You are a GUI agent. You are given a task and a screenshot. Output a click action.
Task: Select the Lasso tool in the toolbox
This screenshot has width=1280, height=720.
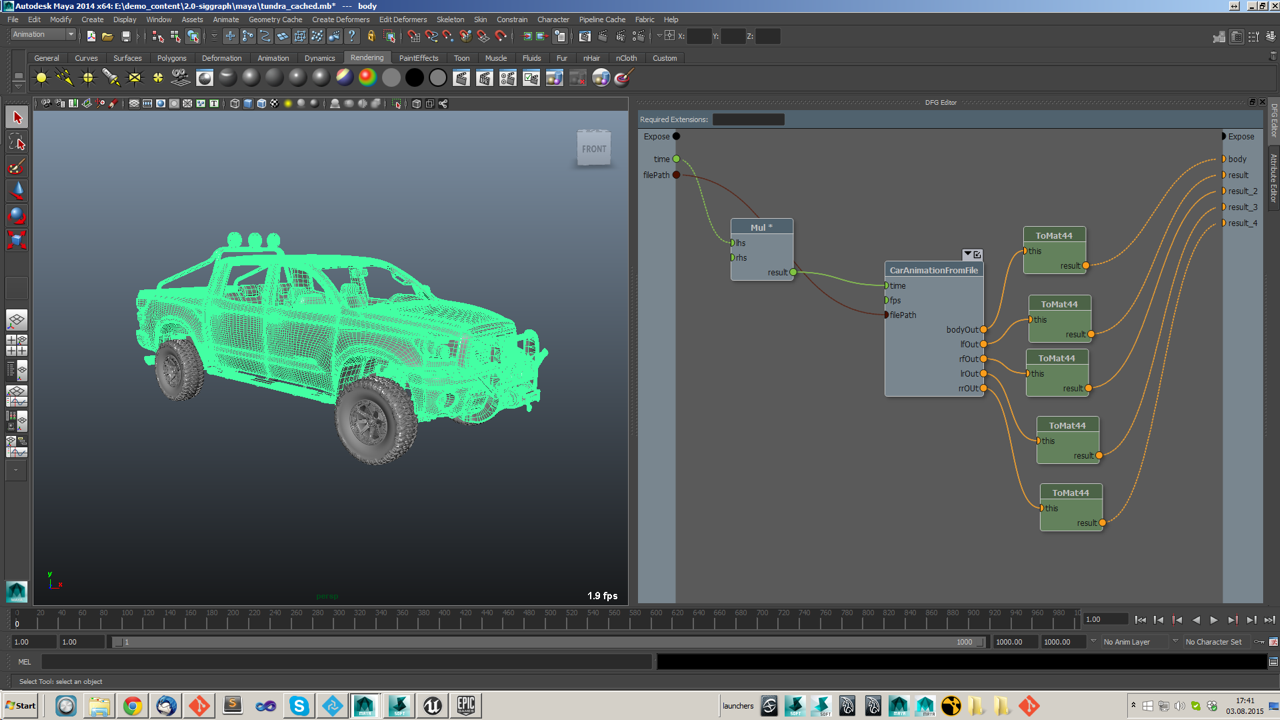[x=16, y=142]
